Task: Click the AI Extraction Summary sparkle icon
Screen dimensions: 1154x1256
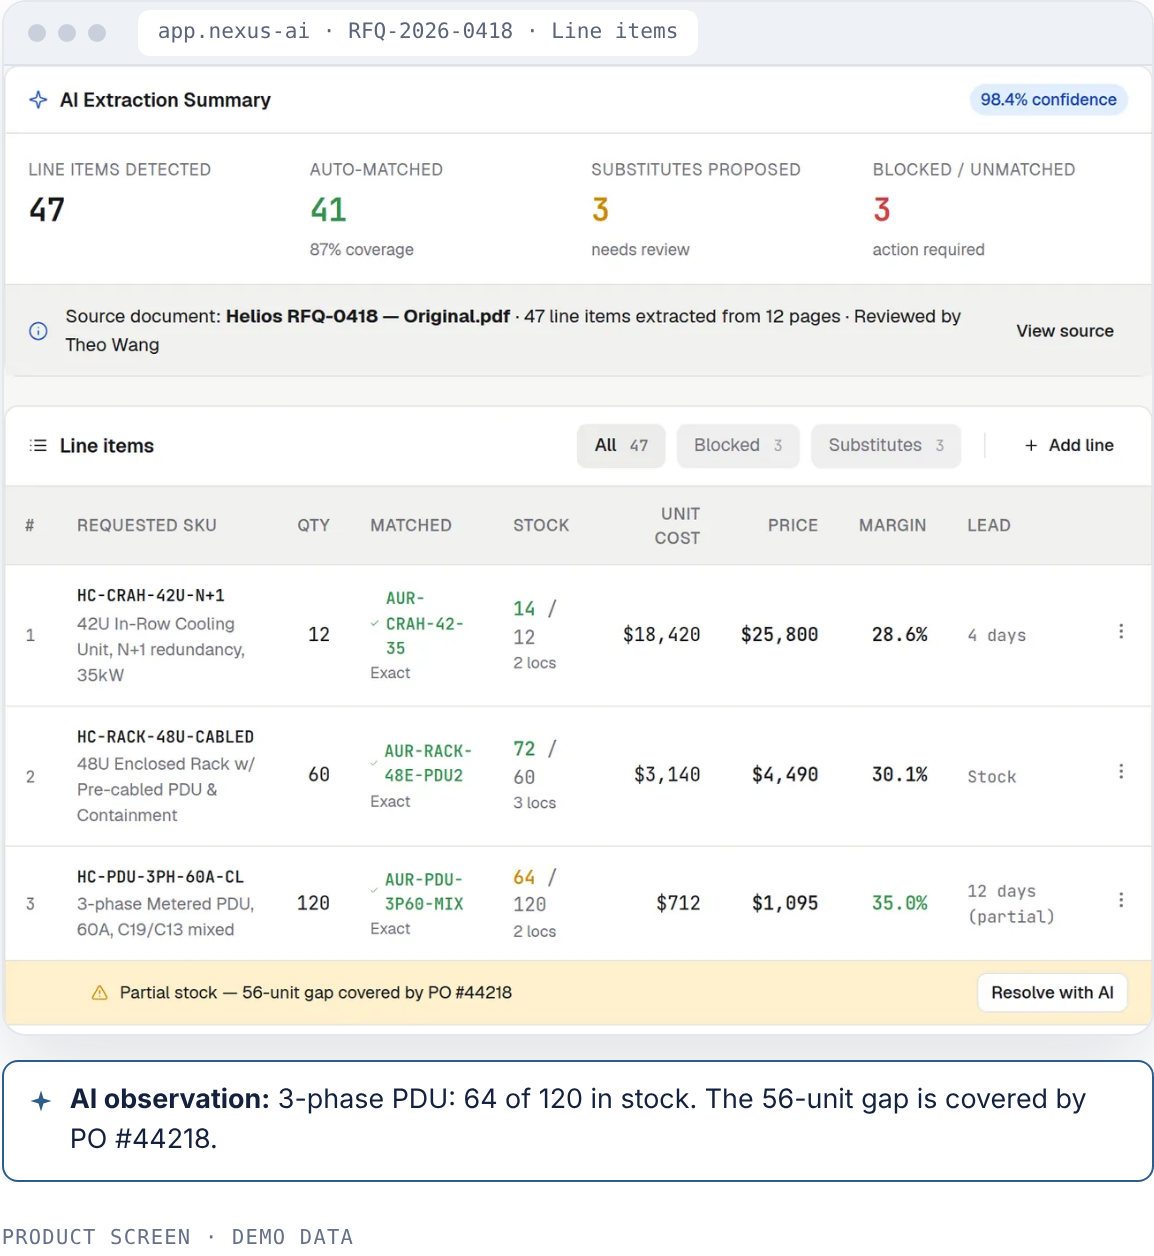Action: tap(38, 100)
